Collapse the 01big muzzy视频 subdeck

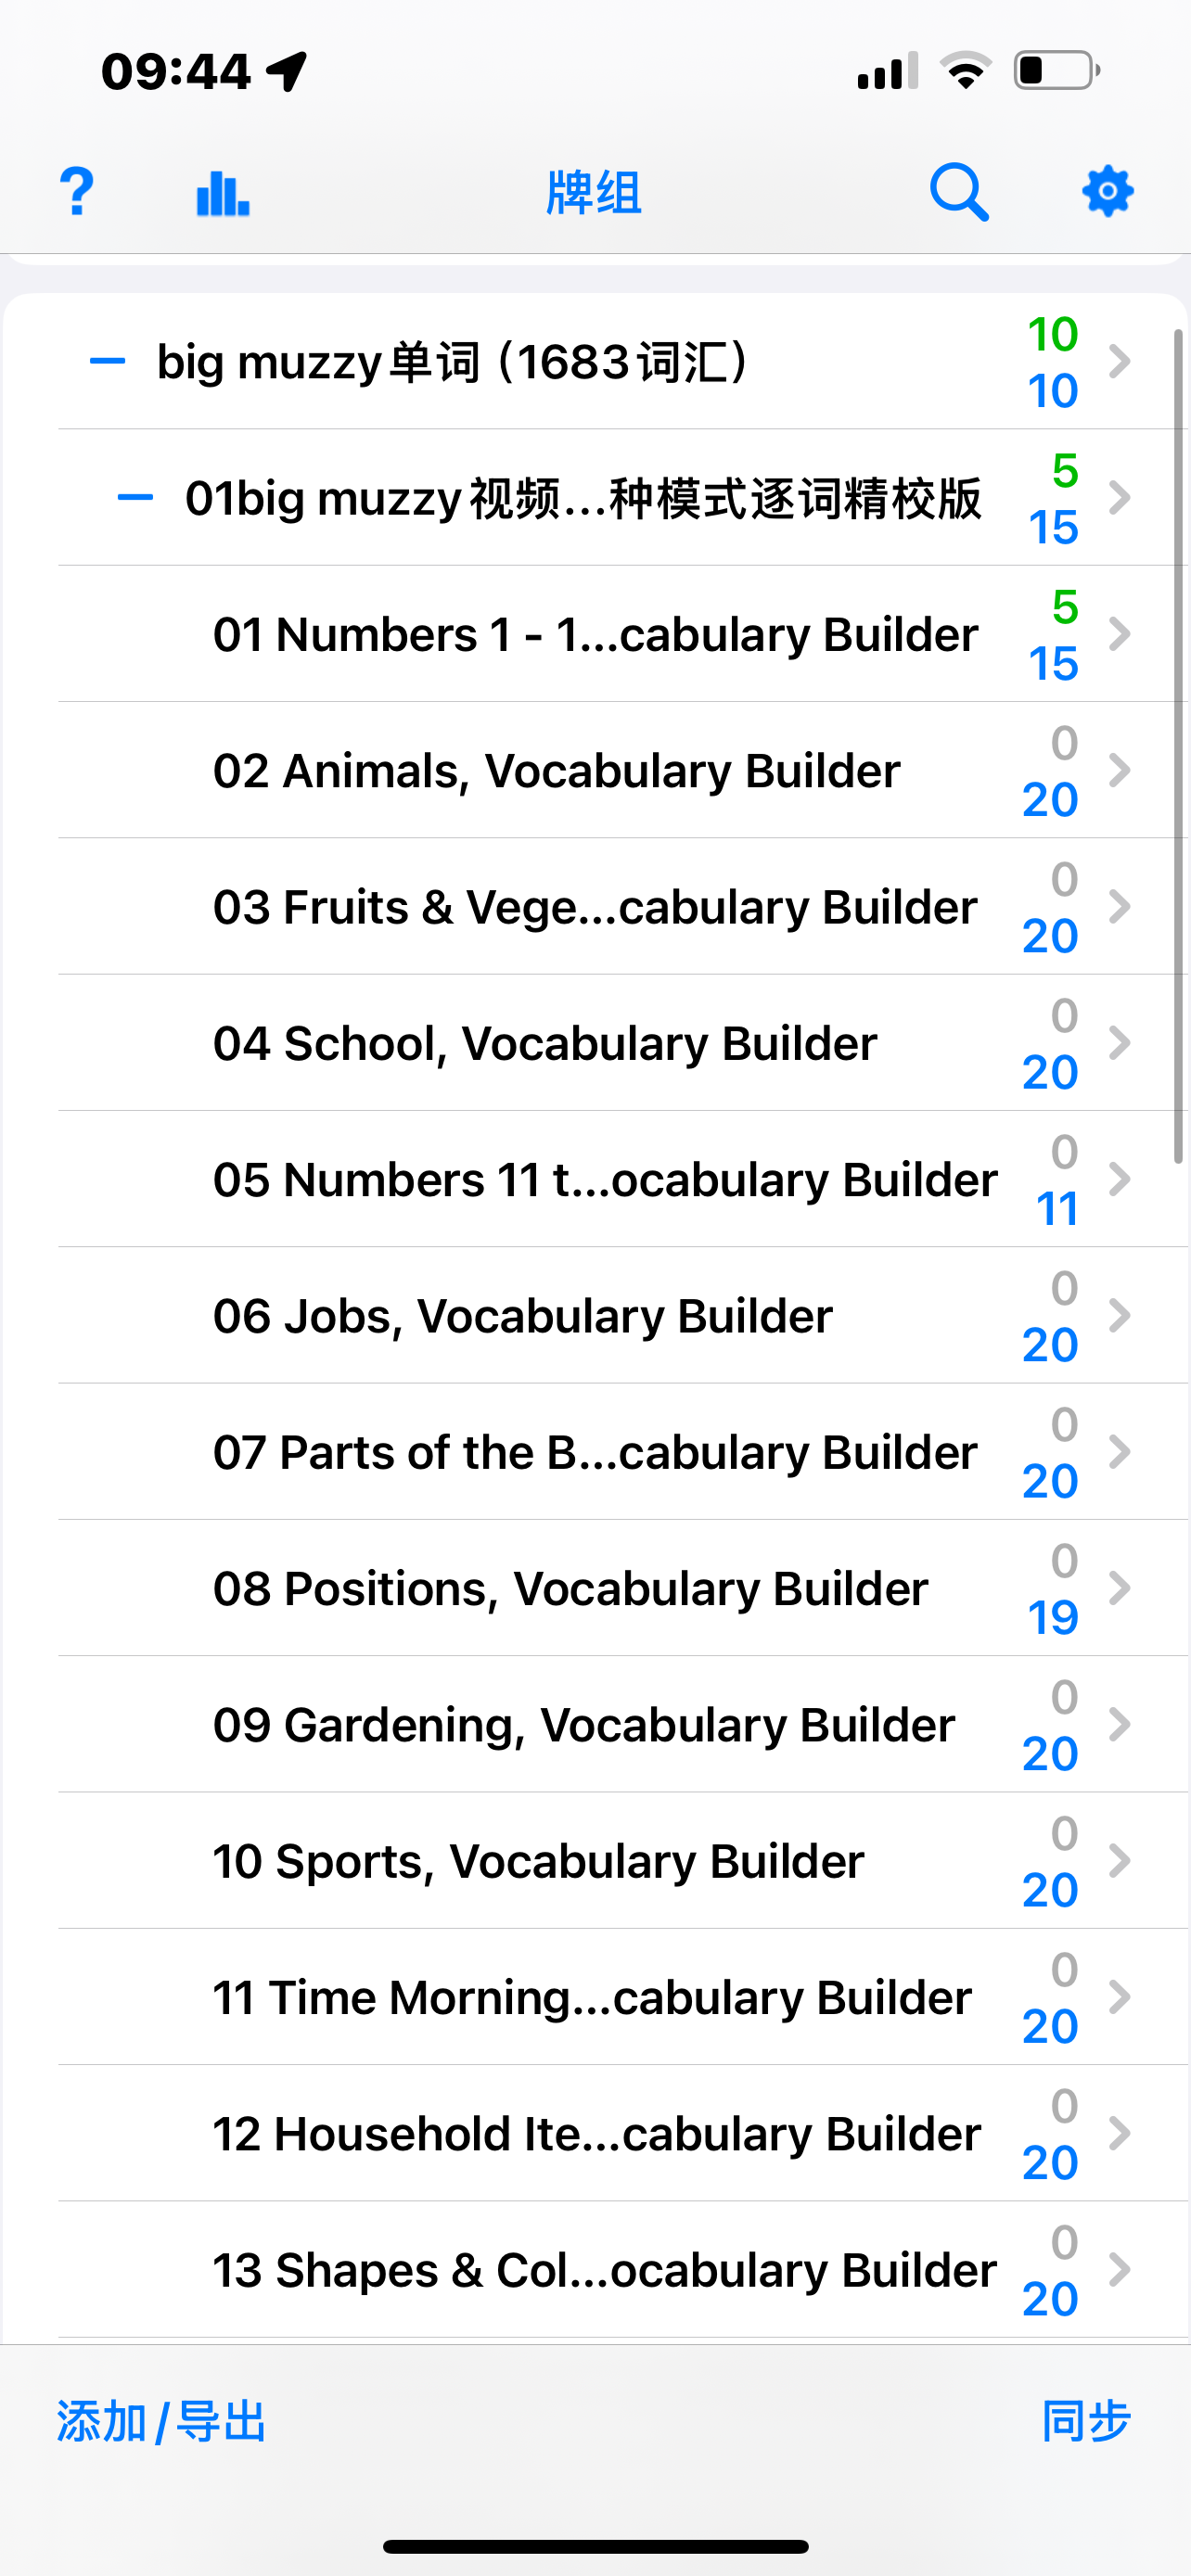(x=135, y=497)
